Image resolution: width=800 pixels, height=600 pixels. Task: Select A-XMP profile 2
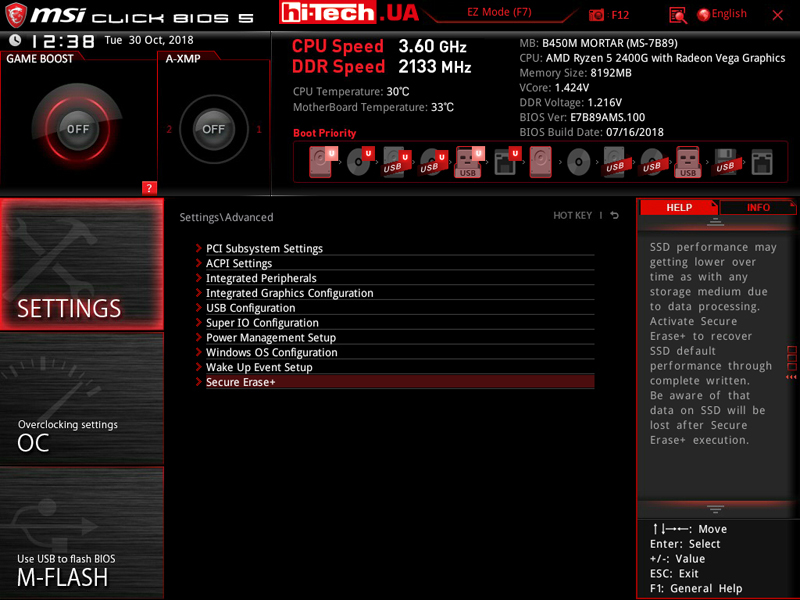pyautogui.click(x=170, y=130)
